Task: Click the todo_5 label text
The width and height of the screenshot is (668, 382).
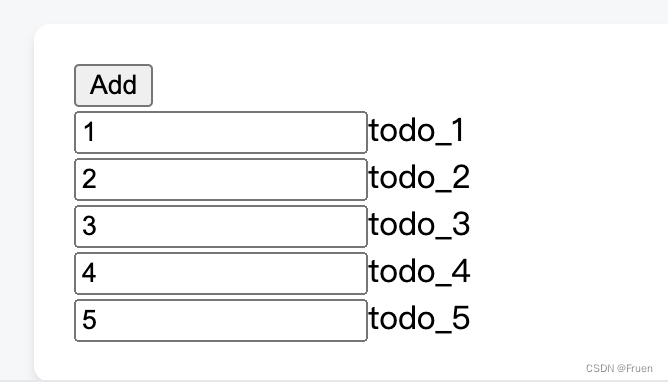Action: click(x=419, y=319)
